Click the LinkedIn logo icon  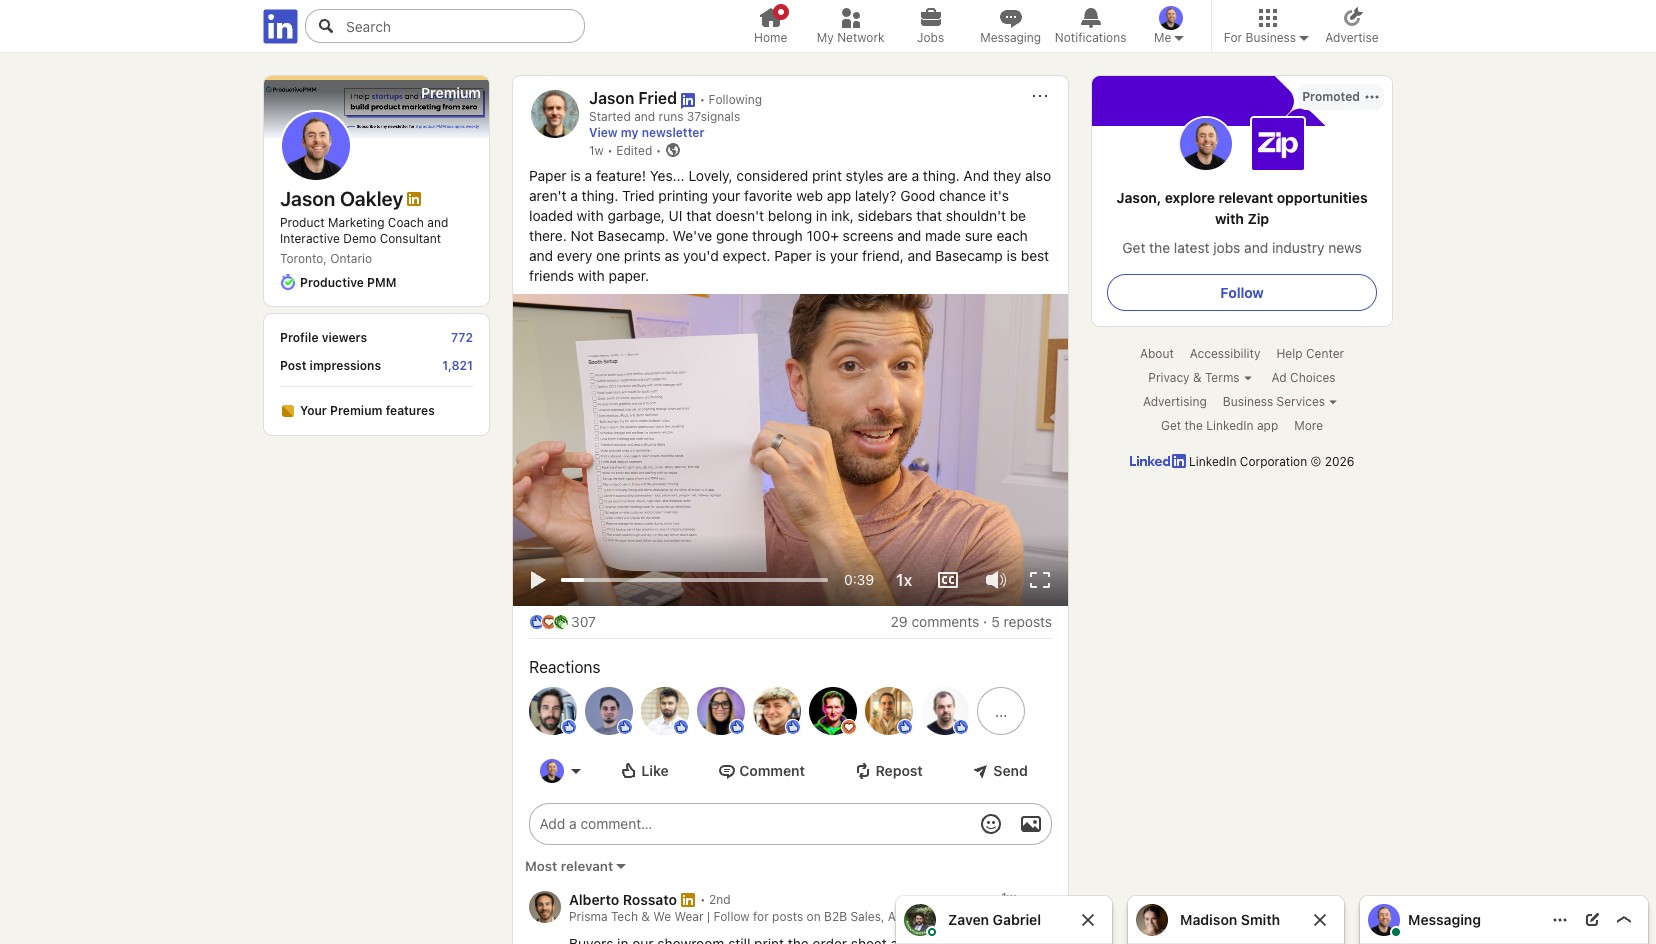280,26
